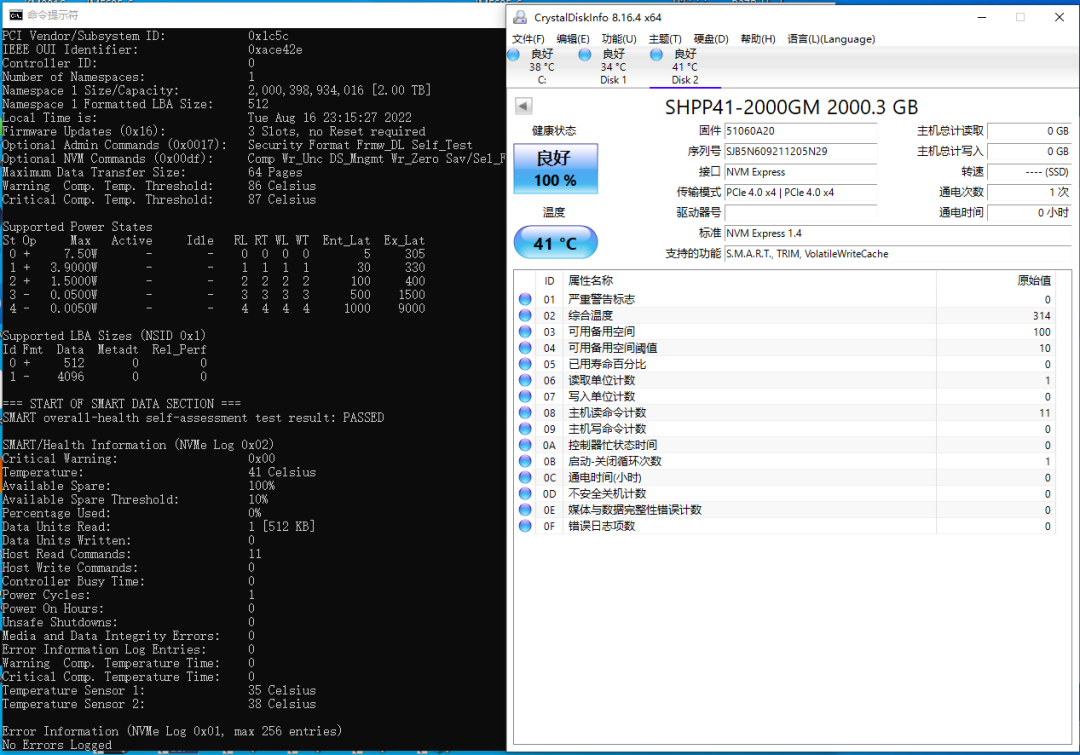This screenshot has width=1080, height=755.
Task: Click 'No Errors Logged' in Command Prompt
Action: (57, 745)
